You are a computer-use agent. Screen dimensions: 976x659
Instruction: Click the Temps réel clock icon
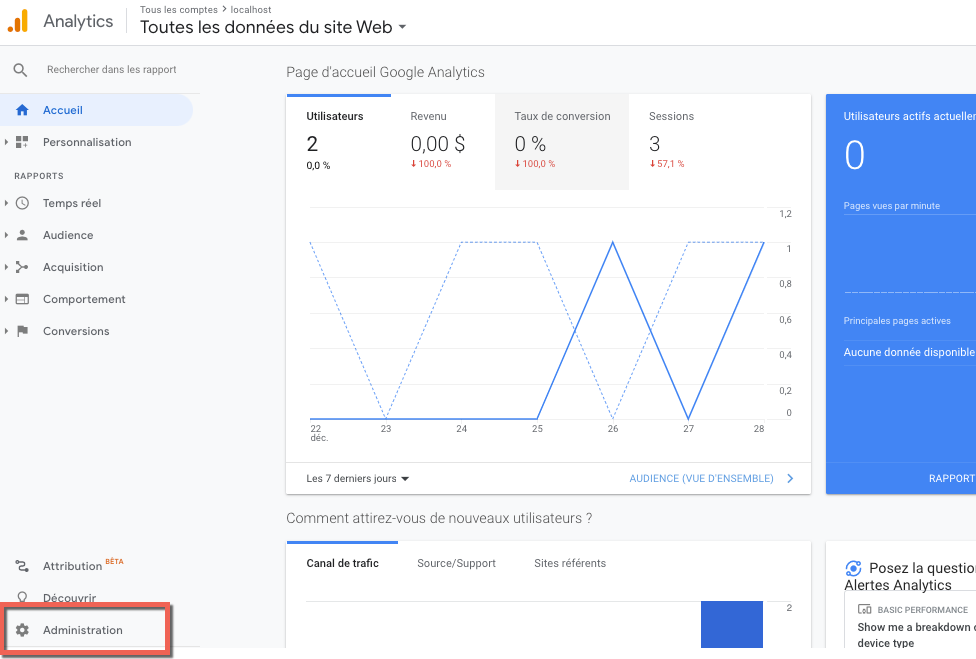(x=22, y=203)
